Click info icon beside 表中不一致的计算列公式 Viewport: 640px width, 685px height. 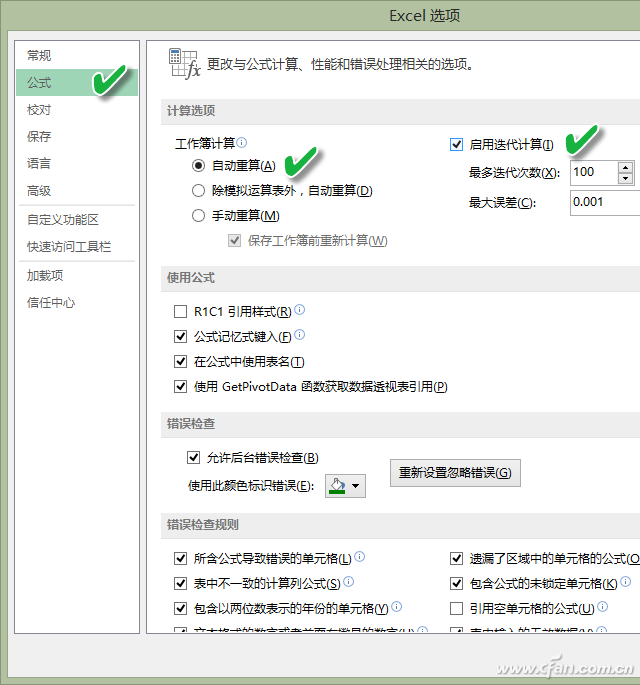click(349, 581)
